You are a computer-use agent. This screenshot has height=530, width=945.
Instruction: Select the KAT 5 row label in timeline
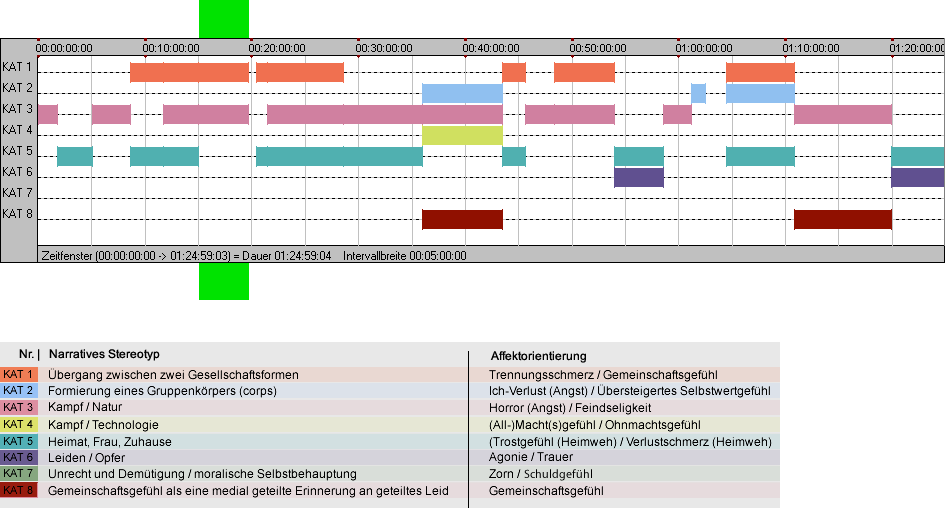coord(17,151)
